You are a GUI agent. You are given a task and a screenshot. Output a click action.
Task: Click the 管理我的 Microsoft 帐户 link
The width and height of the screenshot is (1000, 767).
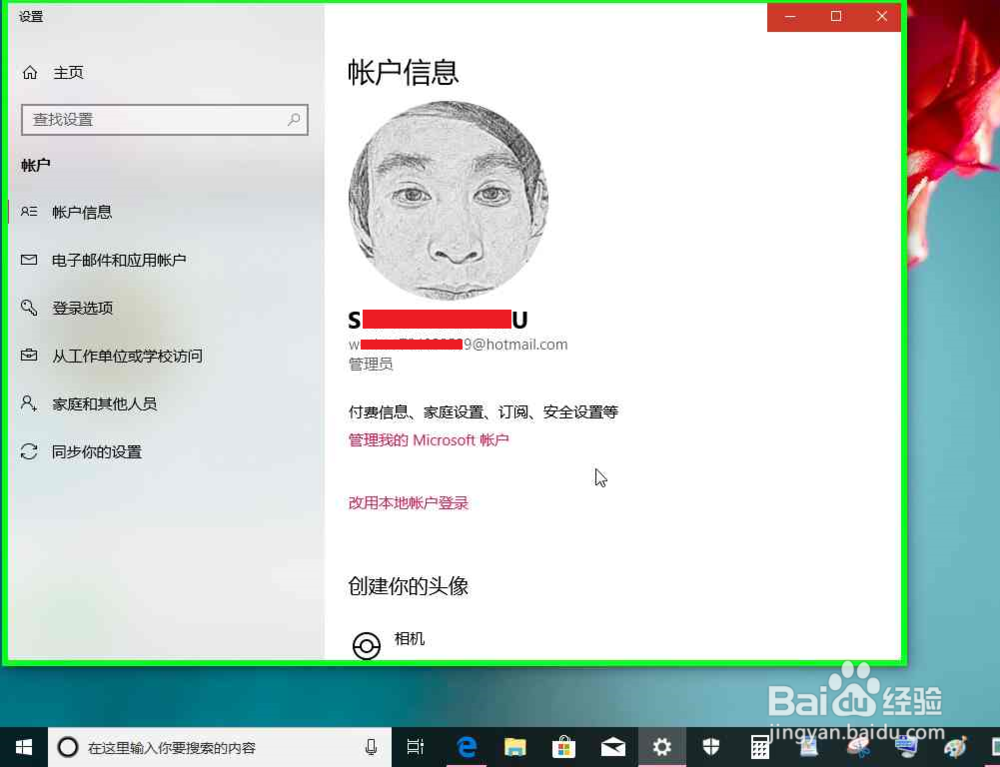coord(428,440)
